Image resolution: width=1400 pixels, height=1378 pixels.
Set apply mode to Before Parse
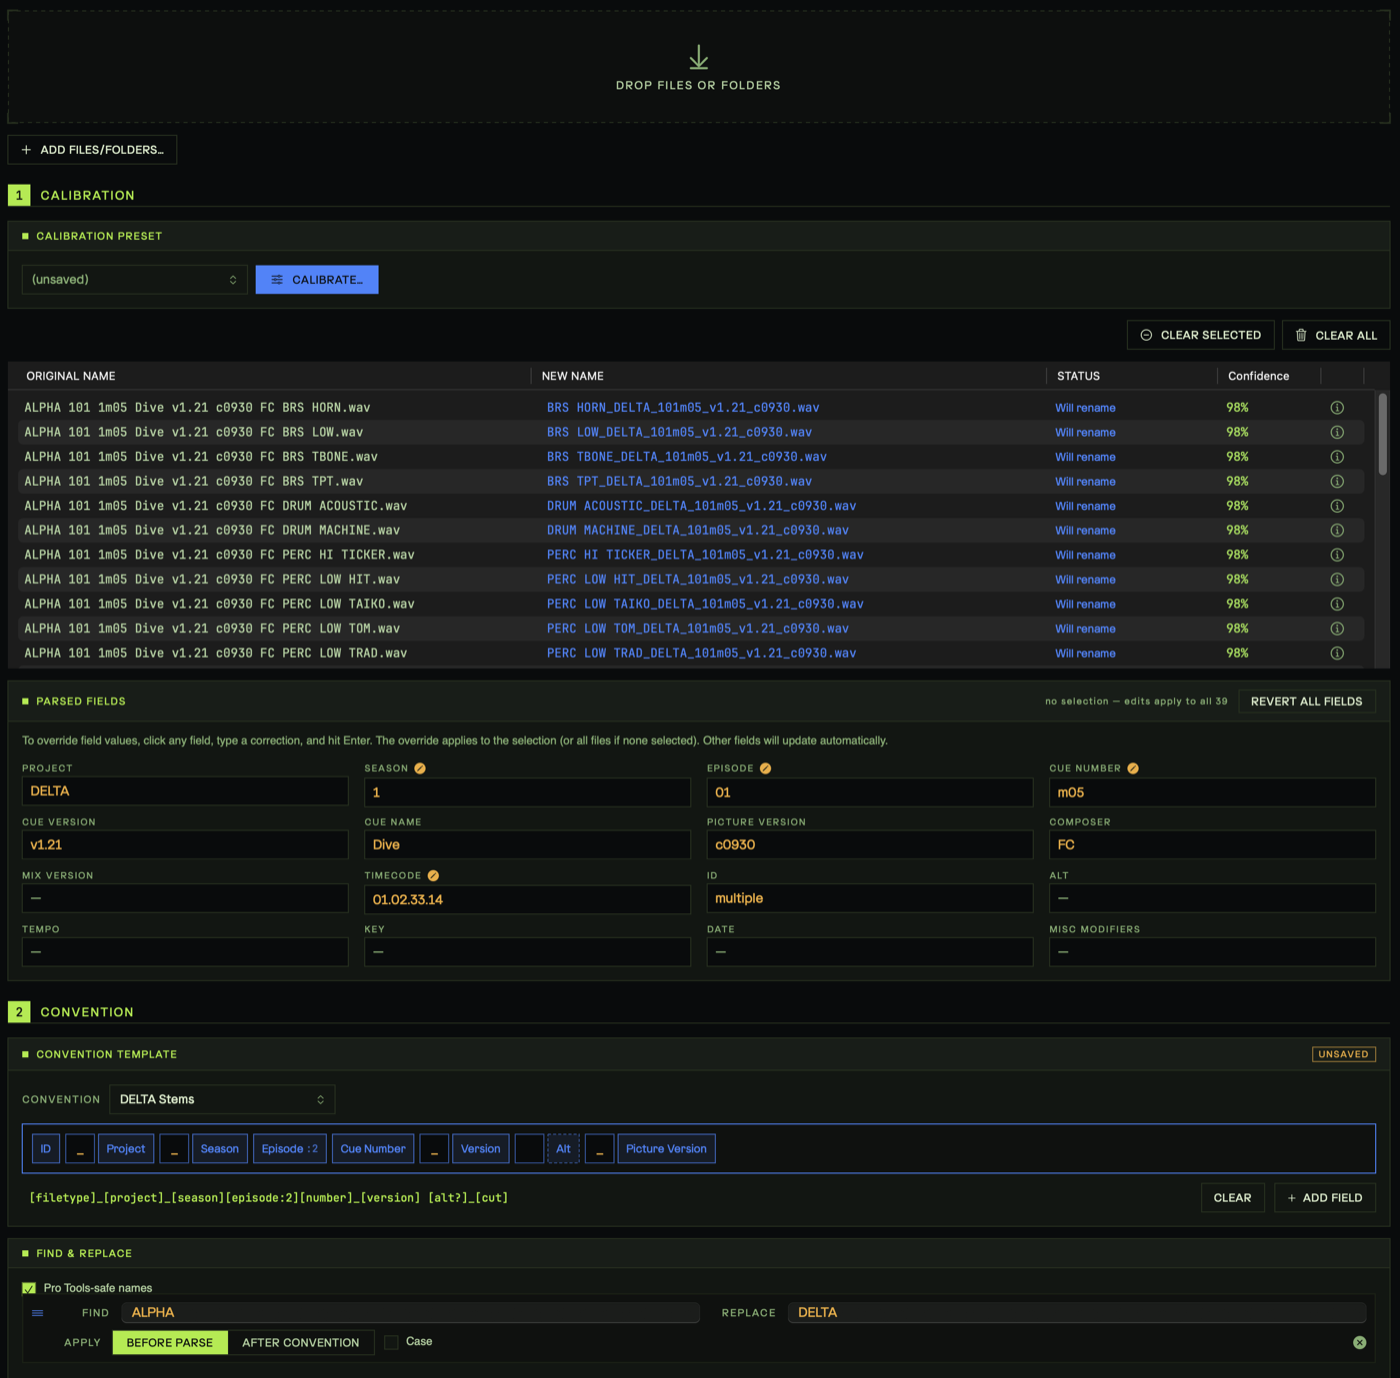click(170, 1342)
